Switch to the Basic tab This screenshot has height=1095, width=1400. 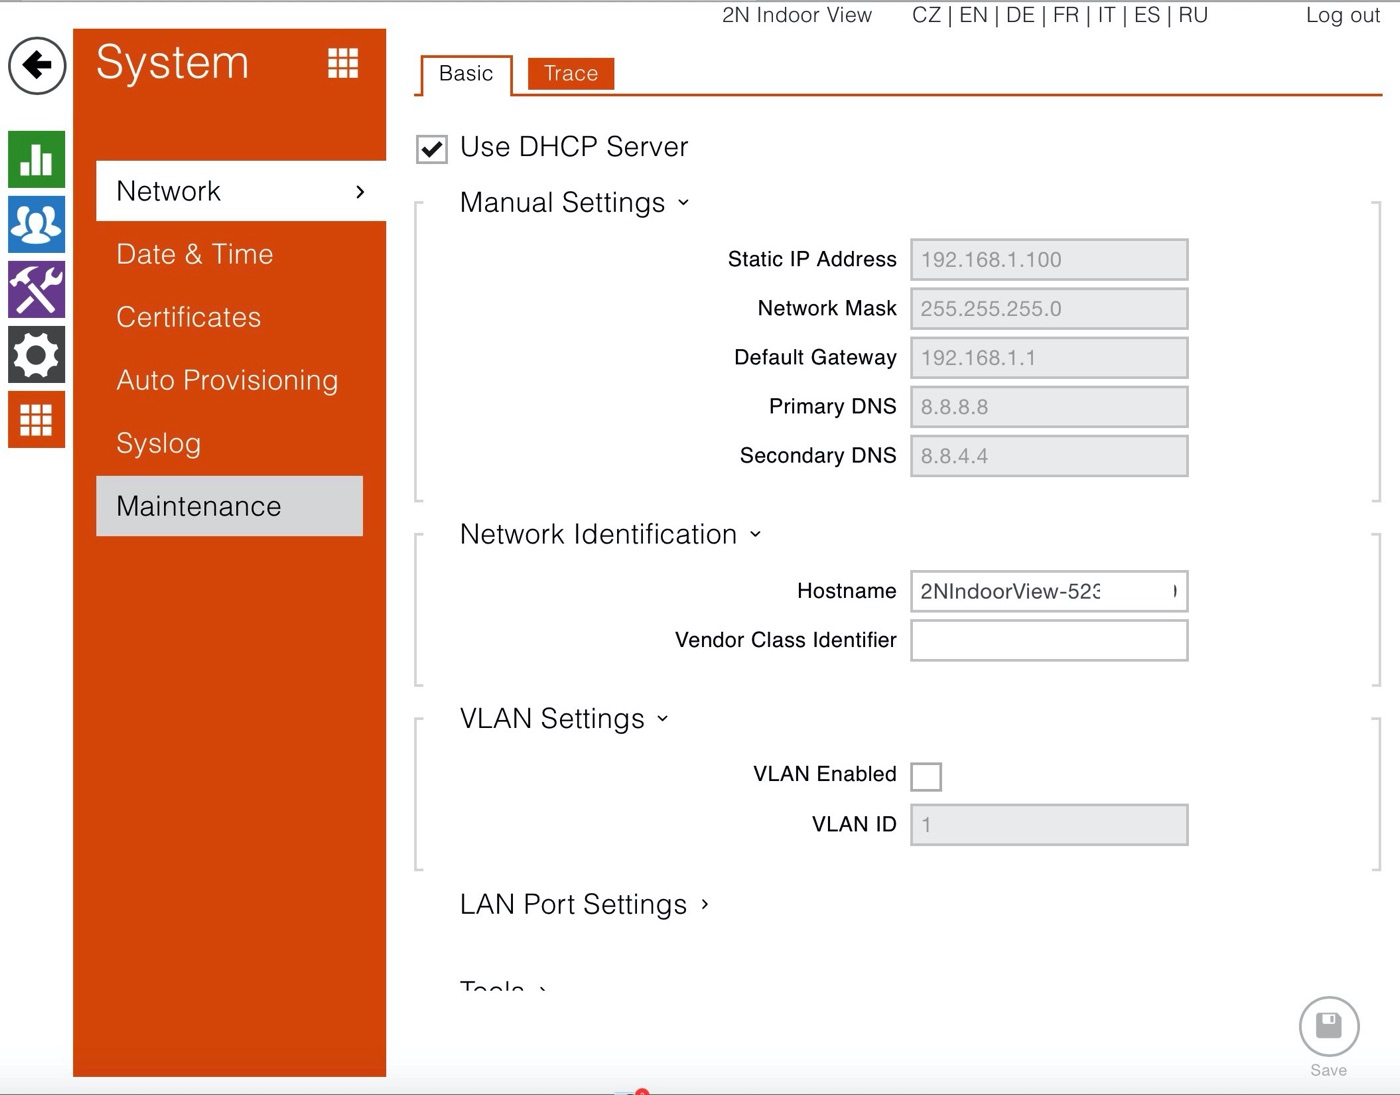point(466,74)
